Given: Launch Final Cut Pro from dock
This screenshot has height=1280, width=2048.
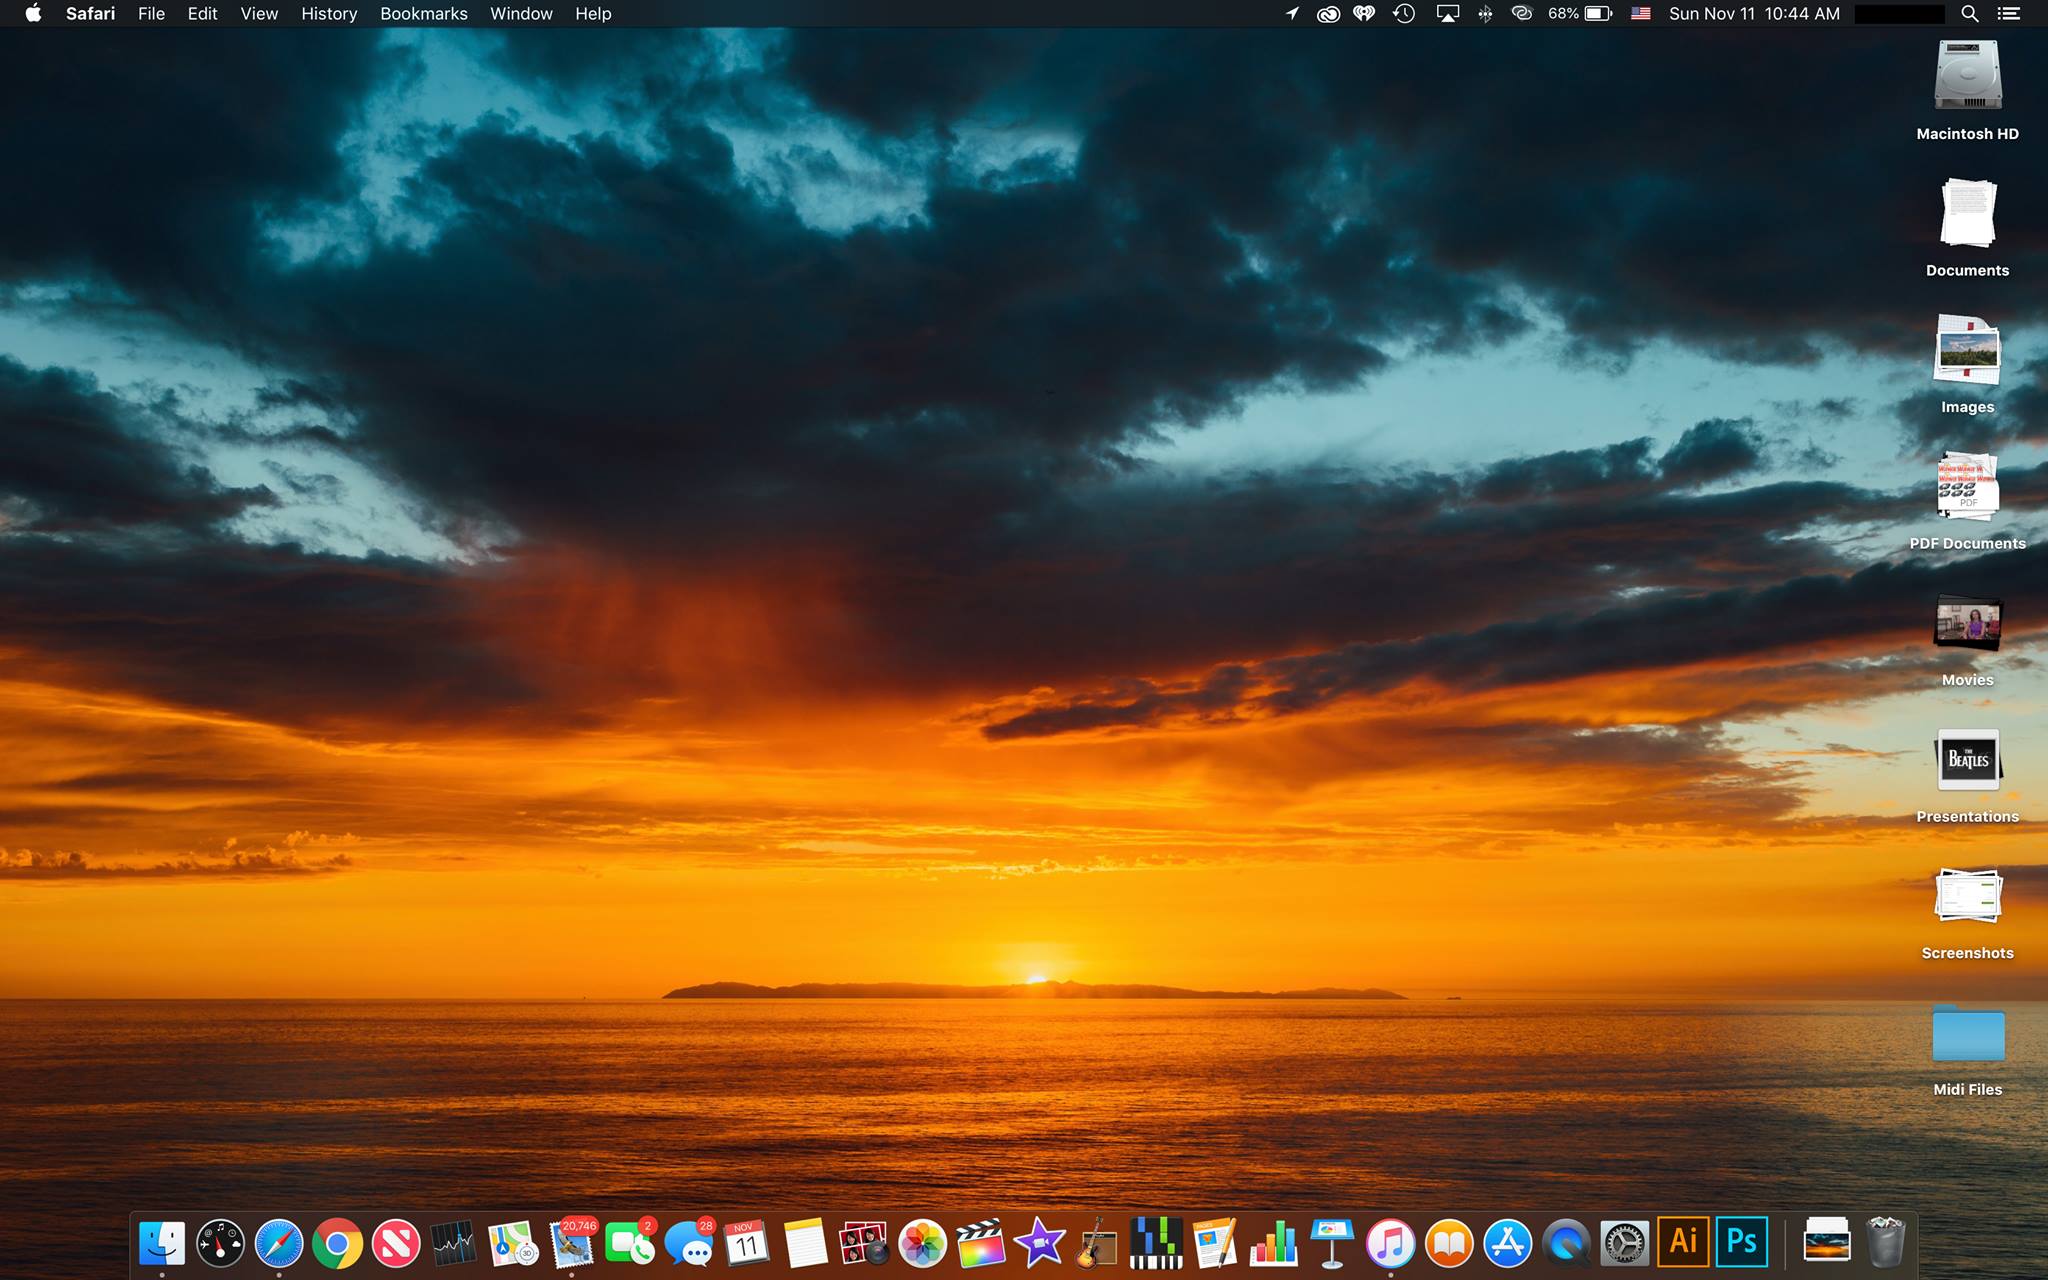Looking at the screenshot, I should (980, 1244).
